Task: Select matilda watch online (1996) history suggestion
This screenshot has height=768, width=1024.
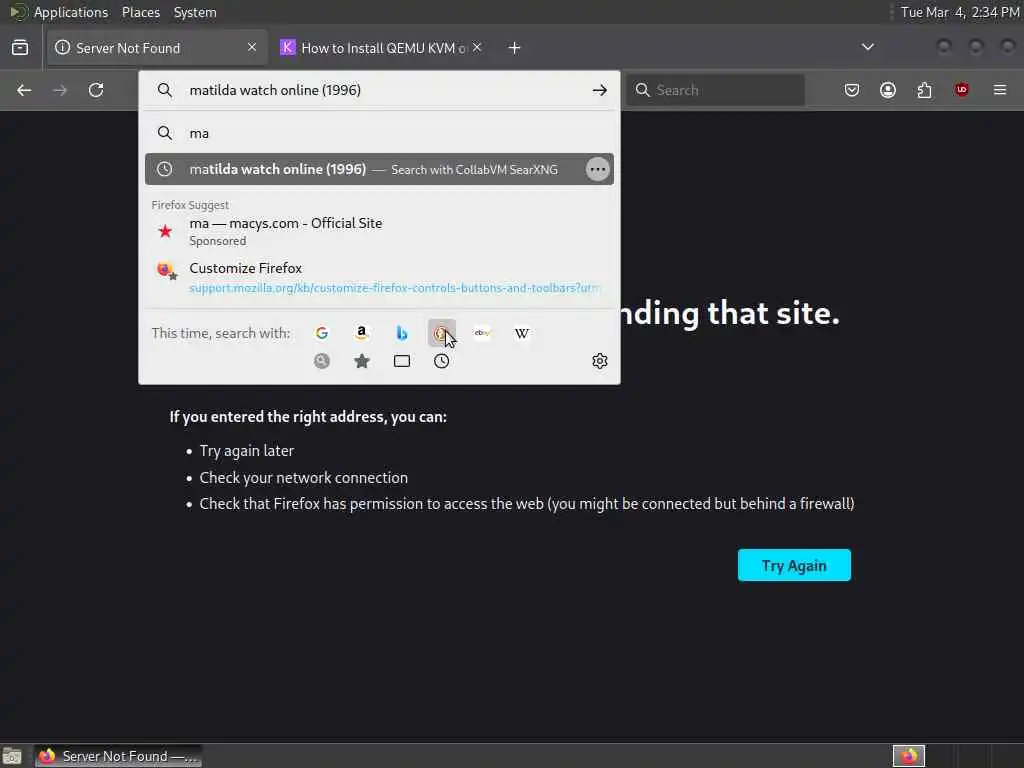Action: click(379, 169)
